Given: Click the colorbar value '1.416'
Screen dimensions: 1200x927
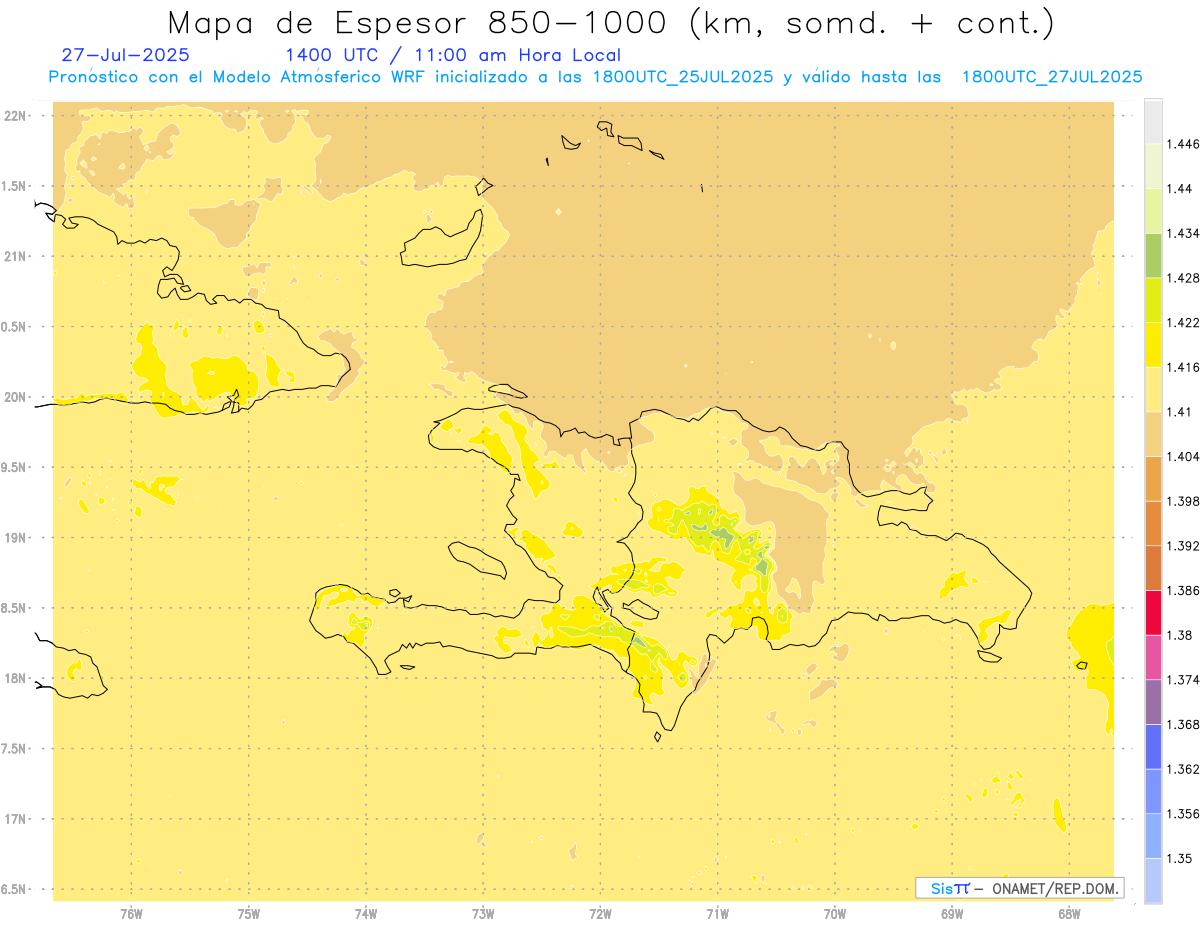Looking at the screenshot, I should click(1182, 367).
